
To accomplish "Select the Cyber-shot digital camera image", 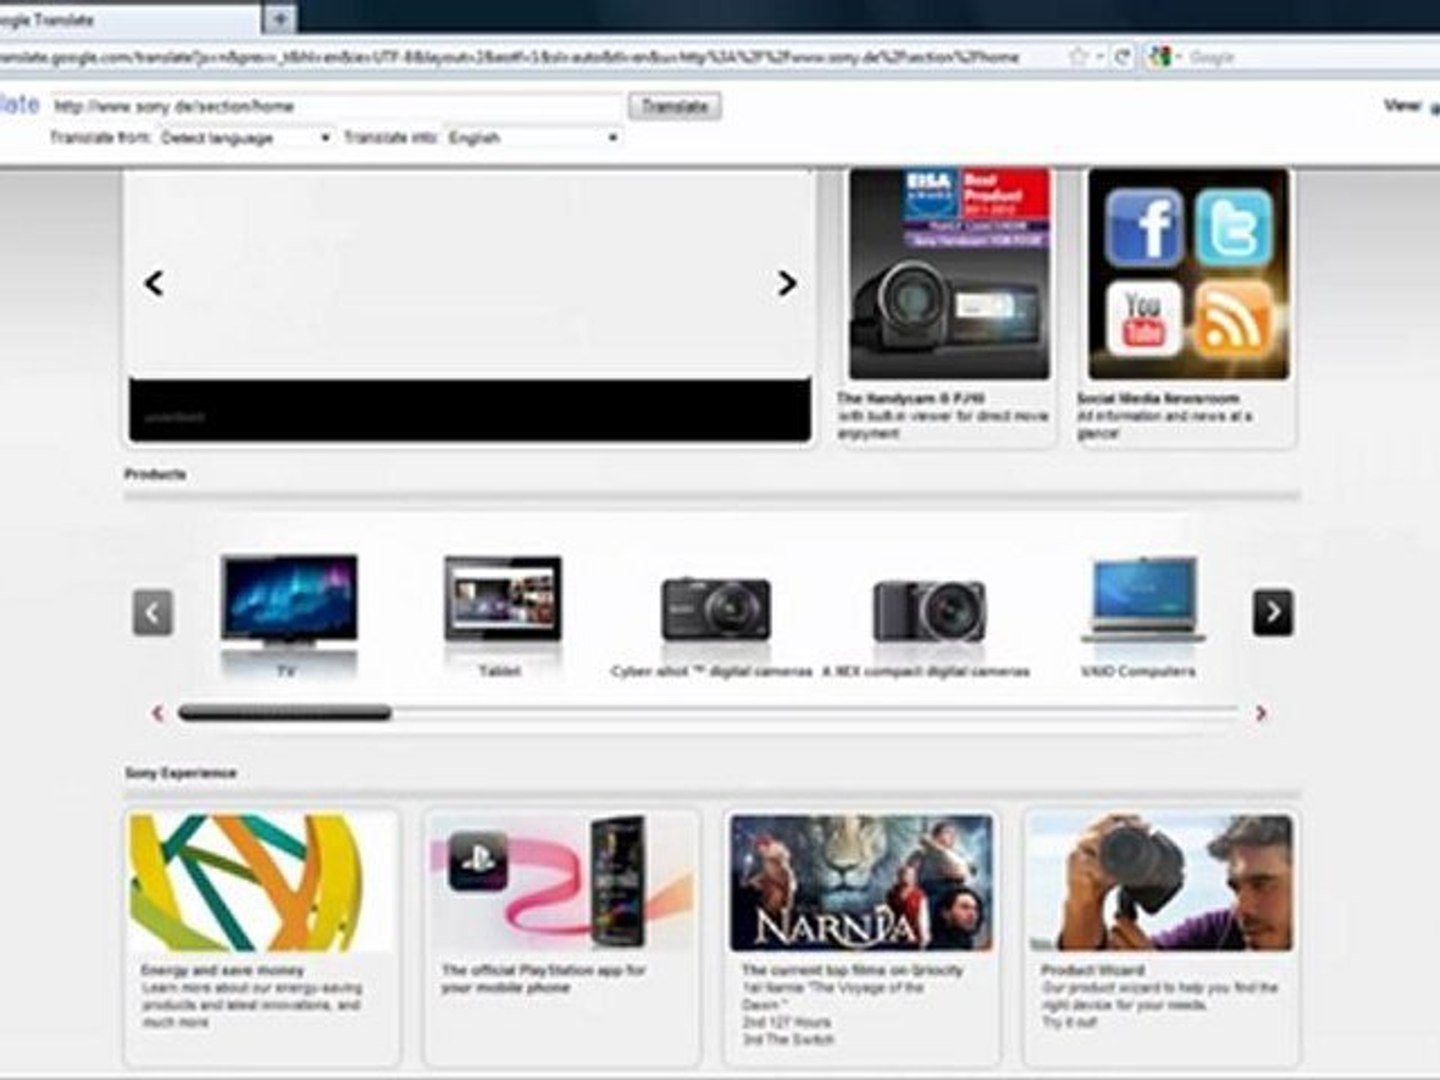I will pyautogui.click(x=716, y=607).
